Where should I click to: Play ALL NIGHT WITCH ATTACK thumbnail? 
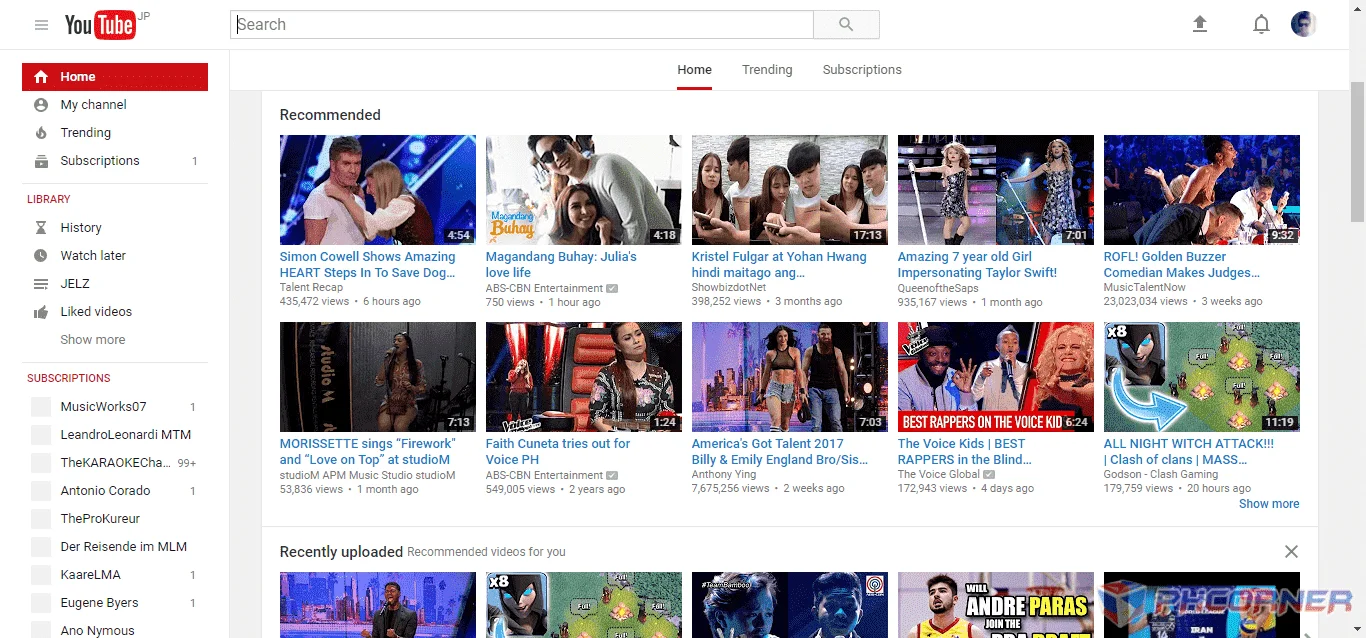coord(1202,377)
